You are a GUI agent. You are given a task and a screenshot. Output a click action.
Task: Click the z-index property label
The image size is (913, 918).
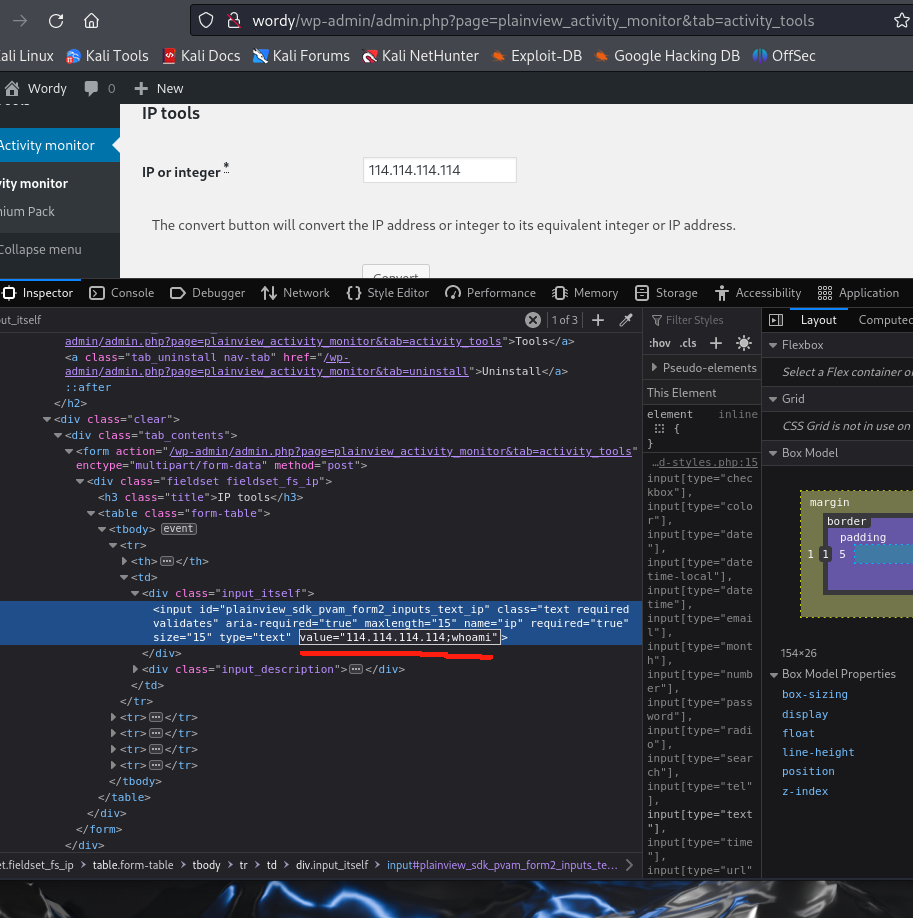[x=805, y=791]
